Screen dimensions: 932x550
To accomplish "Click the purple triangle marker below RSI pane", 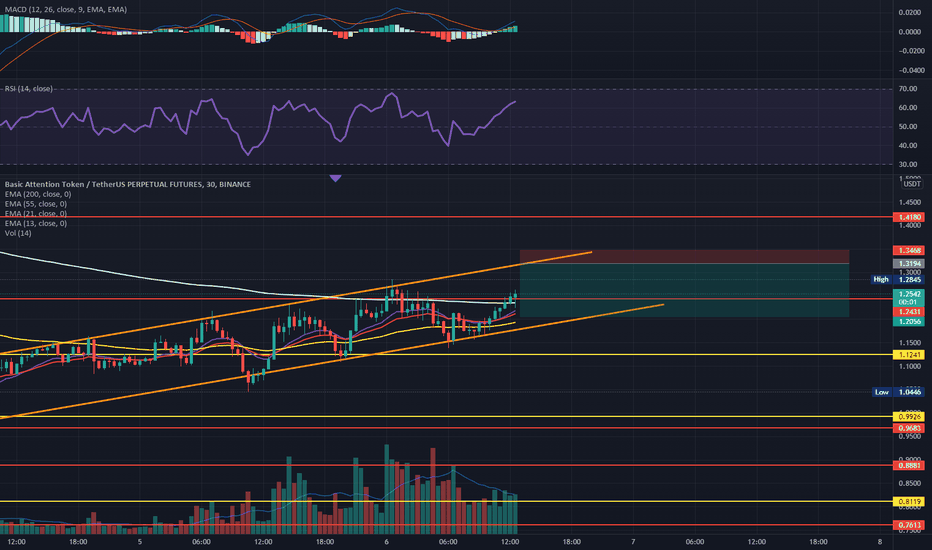I will [x=335, y=178].
